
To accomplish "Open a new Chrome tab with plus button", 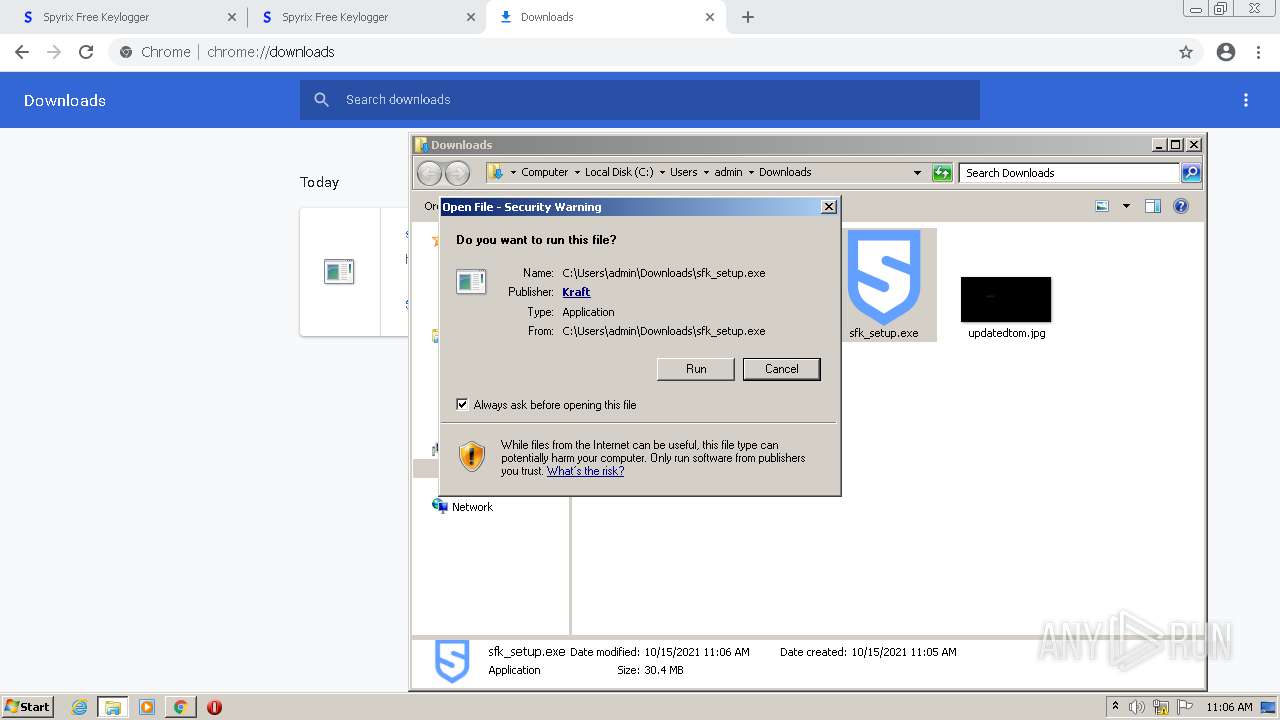I will tap(748, 17).
